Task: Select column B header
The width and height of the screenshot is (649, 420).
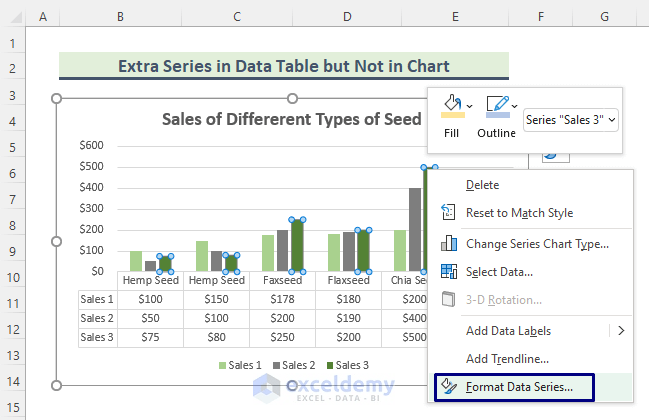Action: tap(120, 17)
